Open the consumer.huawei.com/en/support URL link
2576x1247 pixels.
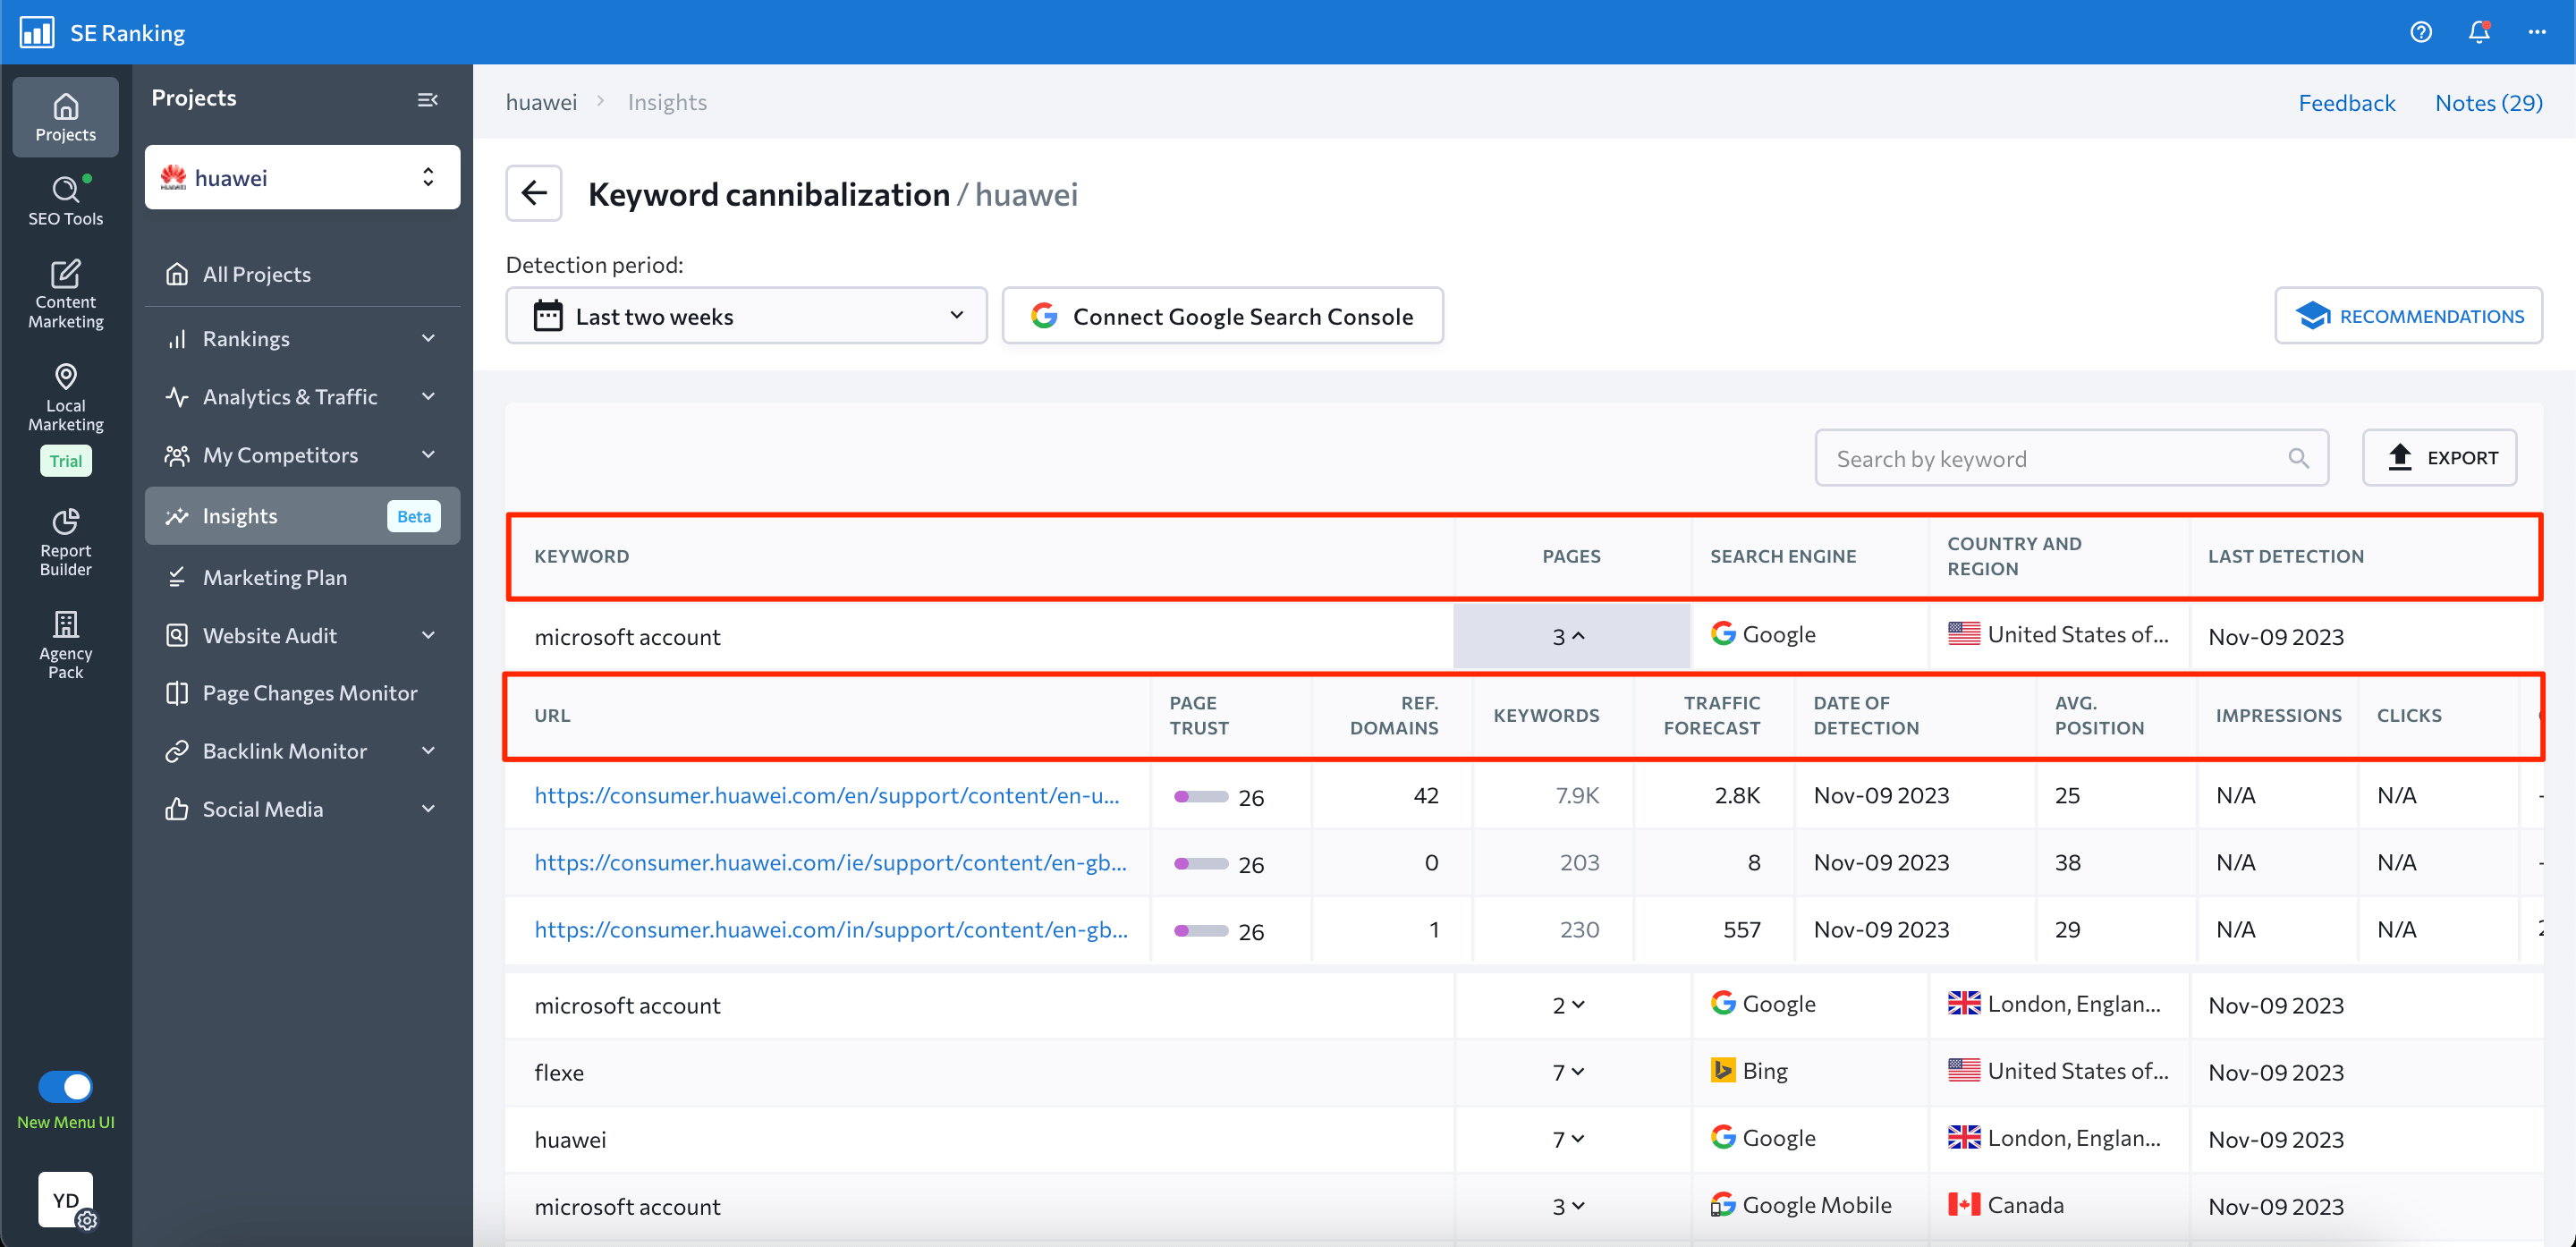[827, 795]
